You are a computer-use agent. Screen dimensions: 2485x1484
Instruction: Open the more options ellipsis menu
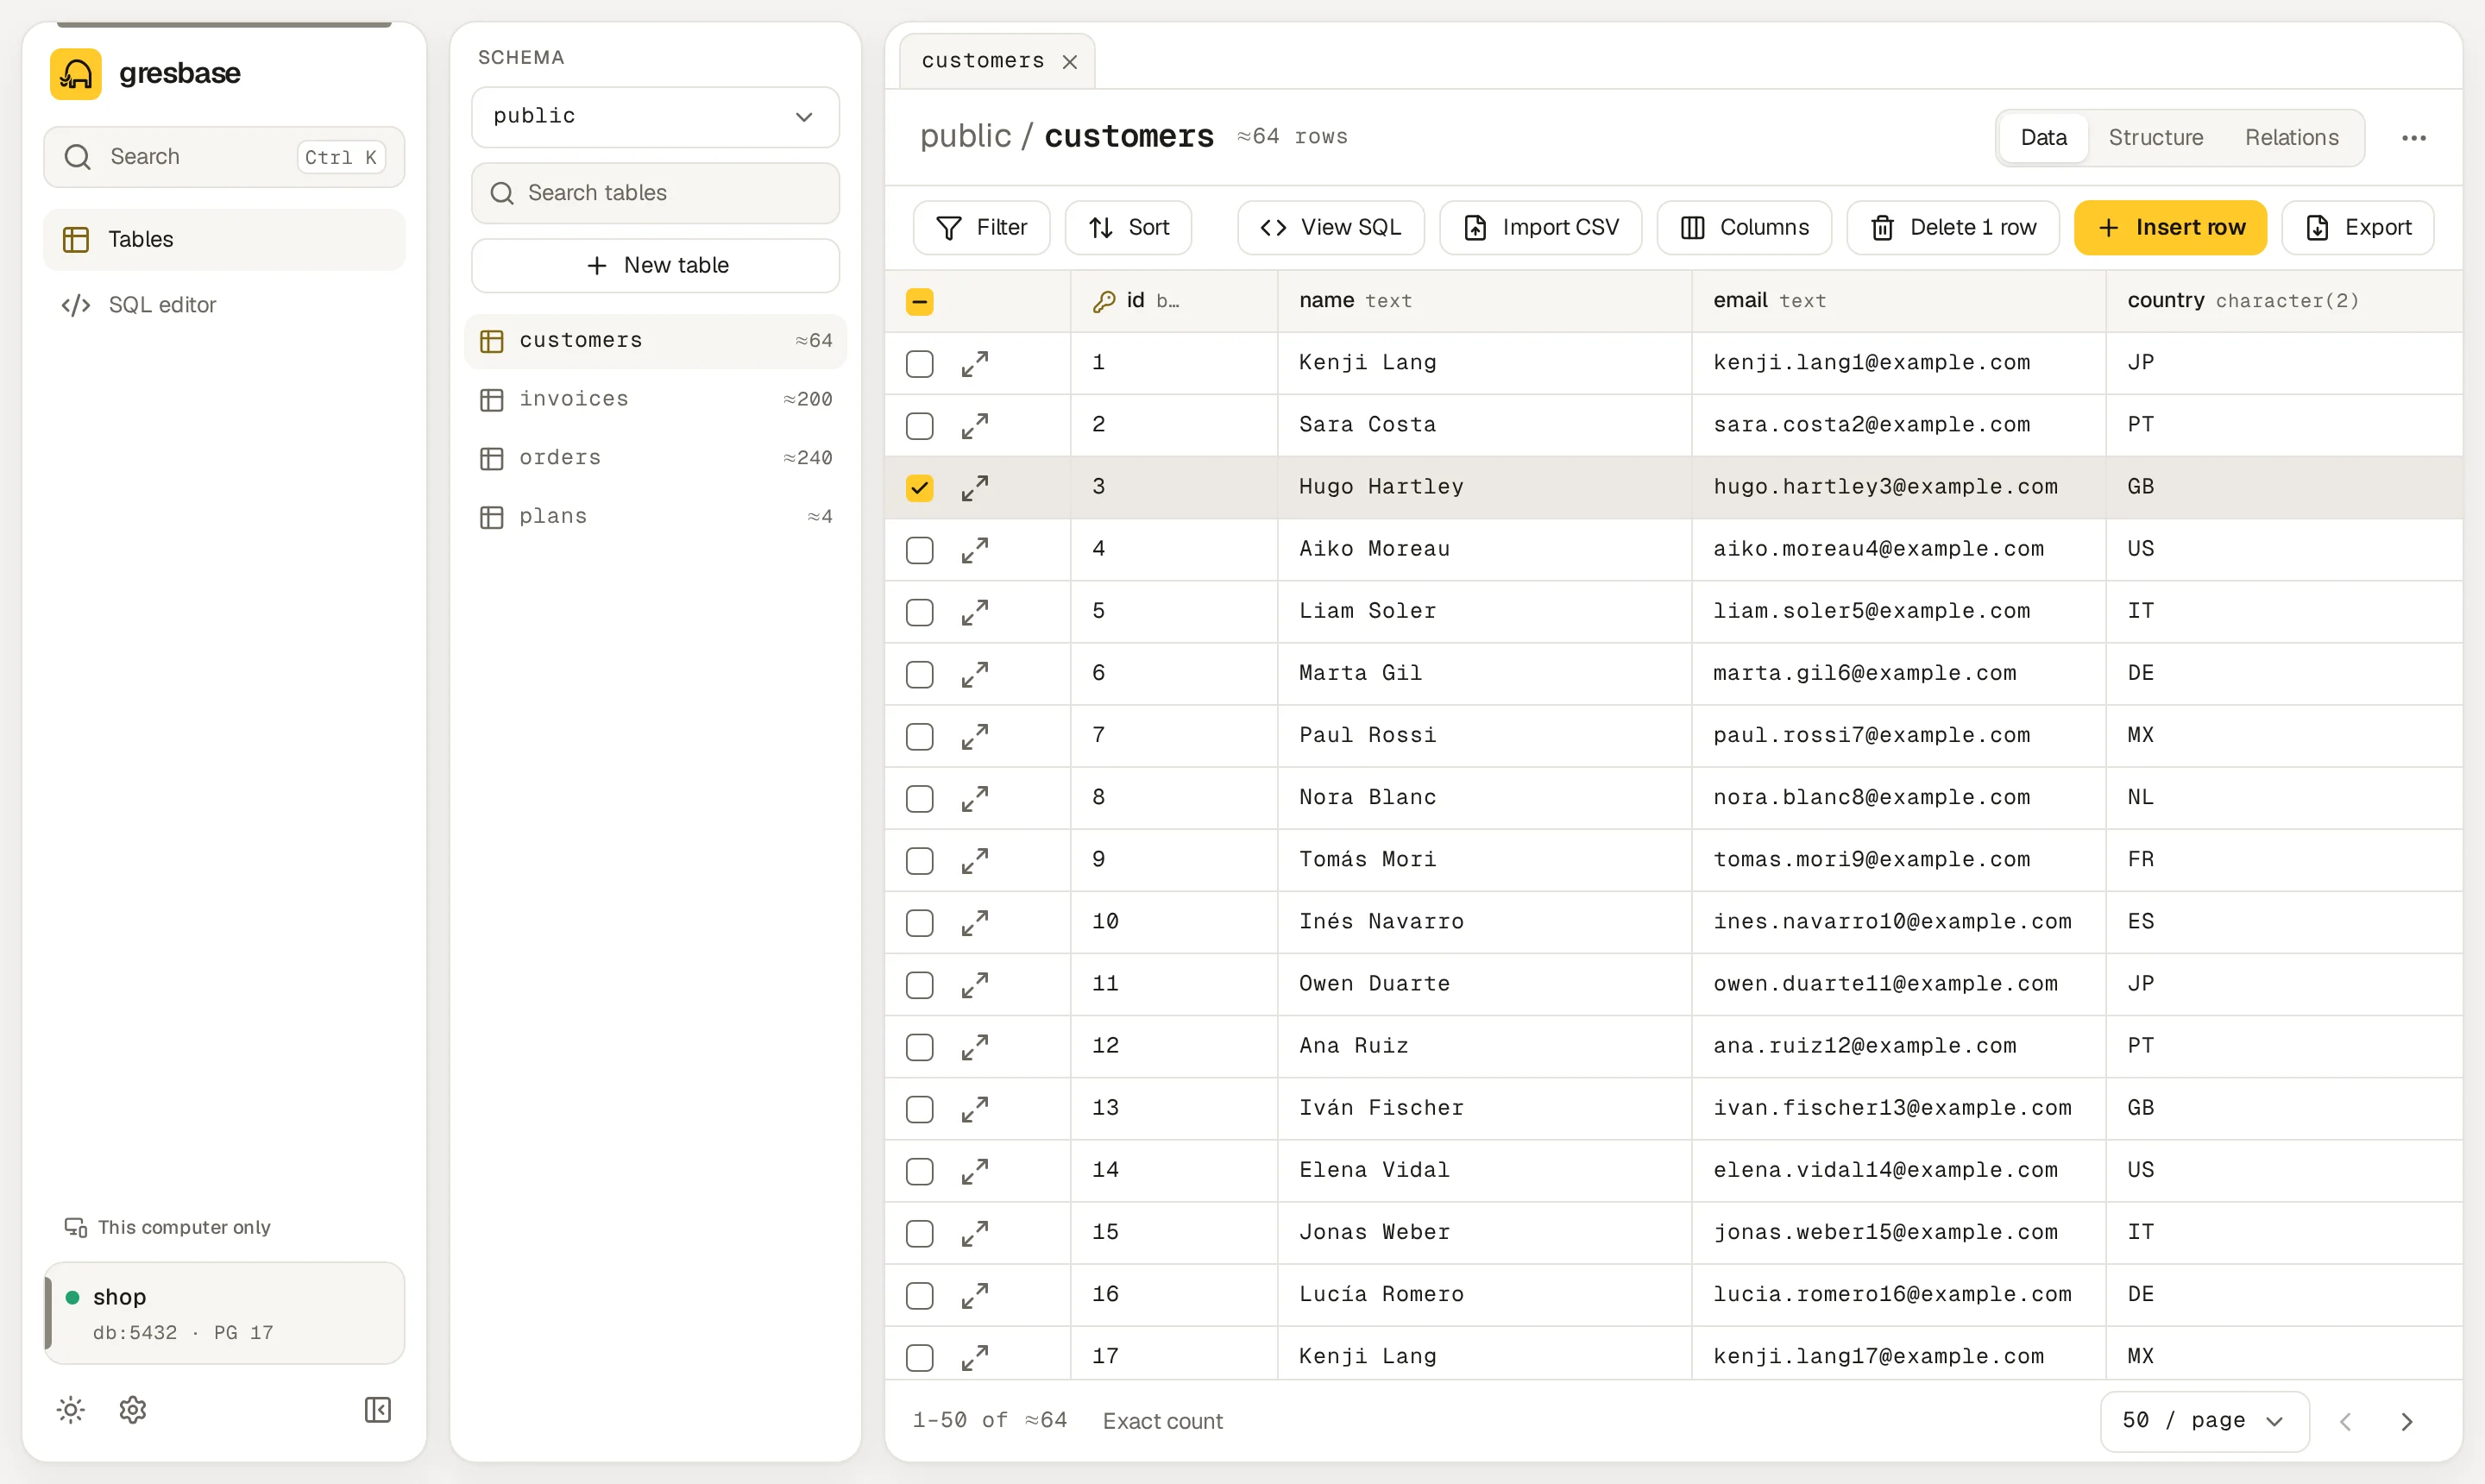coord(2414,138)
